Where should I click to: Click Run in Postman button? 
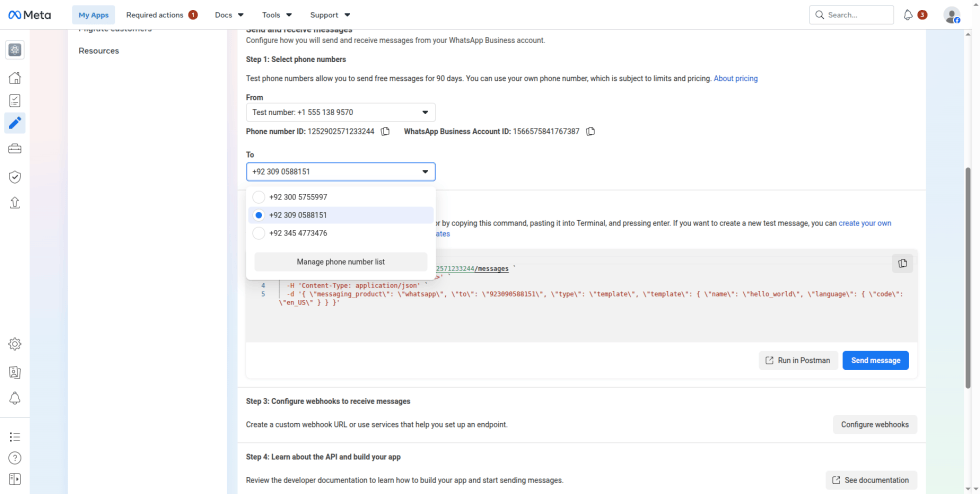click(x=798, y=360)
